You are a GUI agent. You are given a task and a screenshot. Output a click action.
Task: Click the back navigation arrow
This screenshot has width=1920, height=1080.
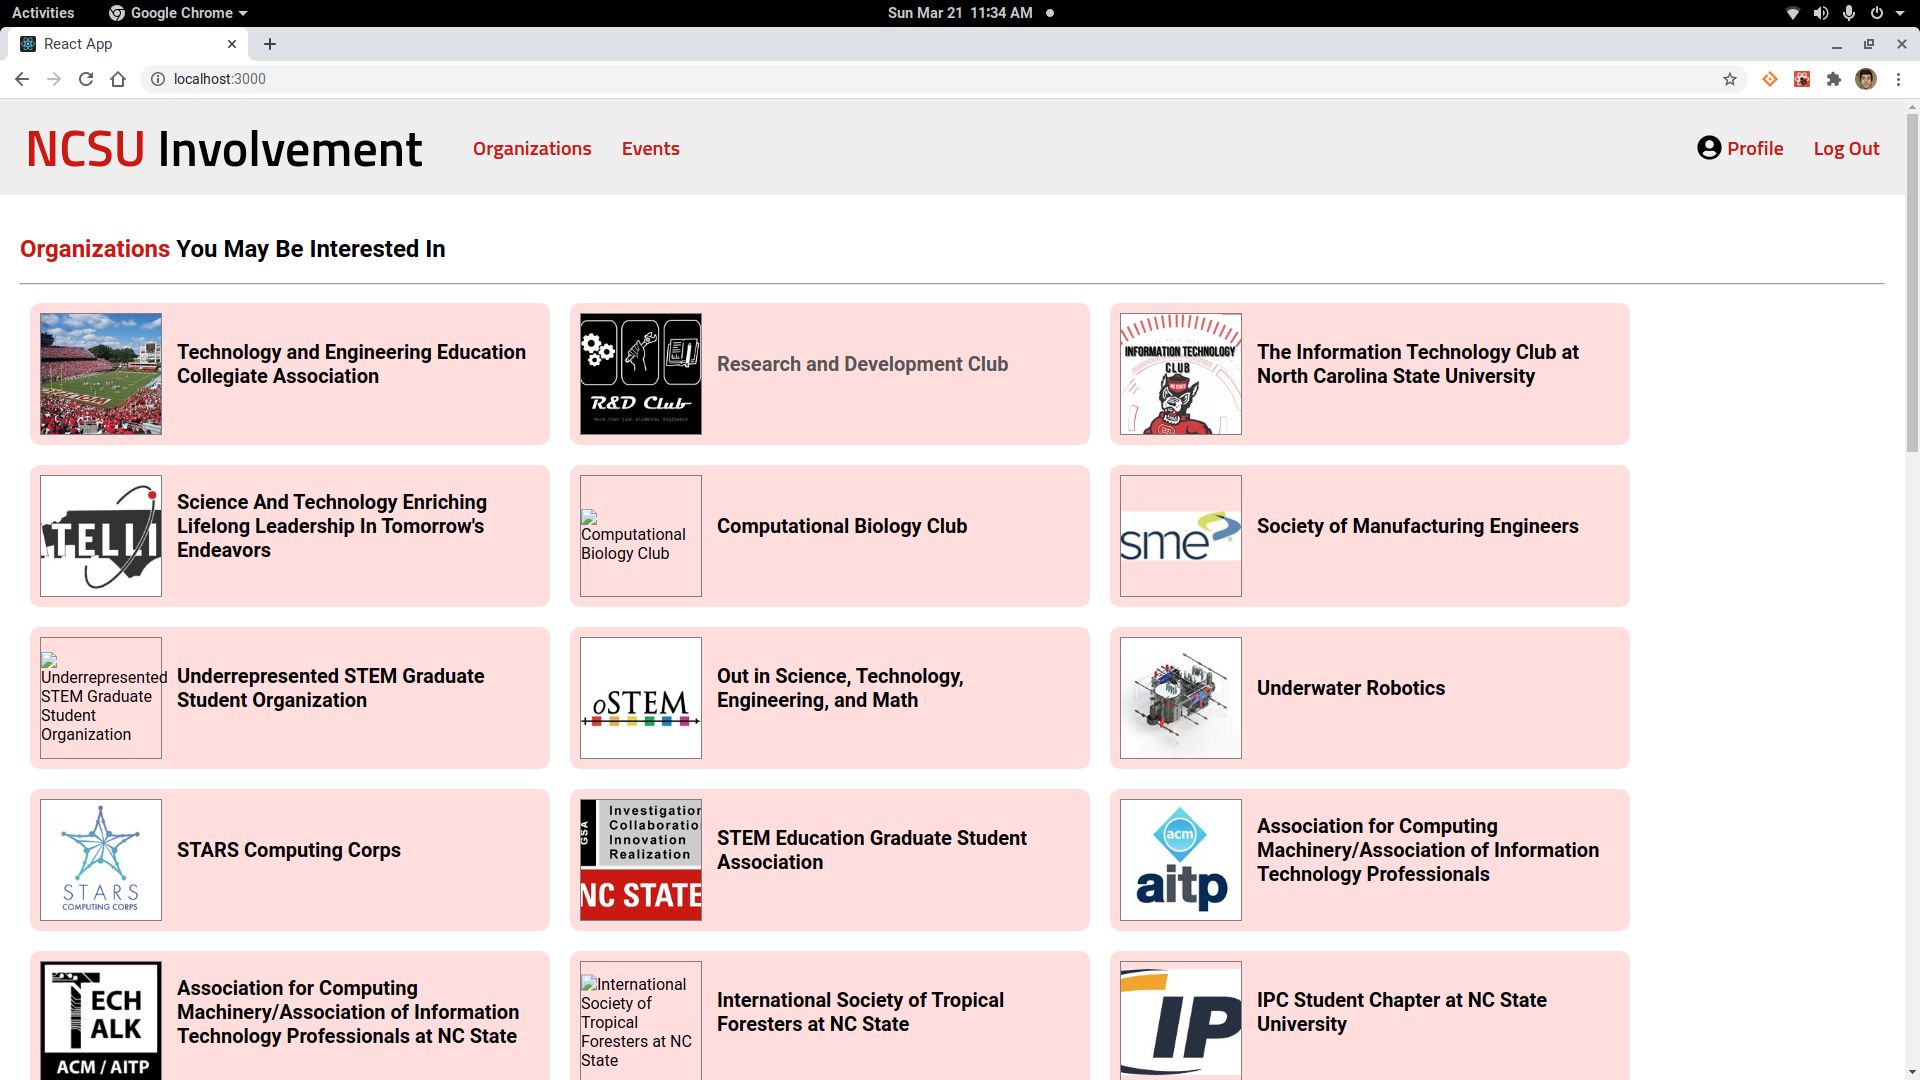coord(22,79)
